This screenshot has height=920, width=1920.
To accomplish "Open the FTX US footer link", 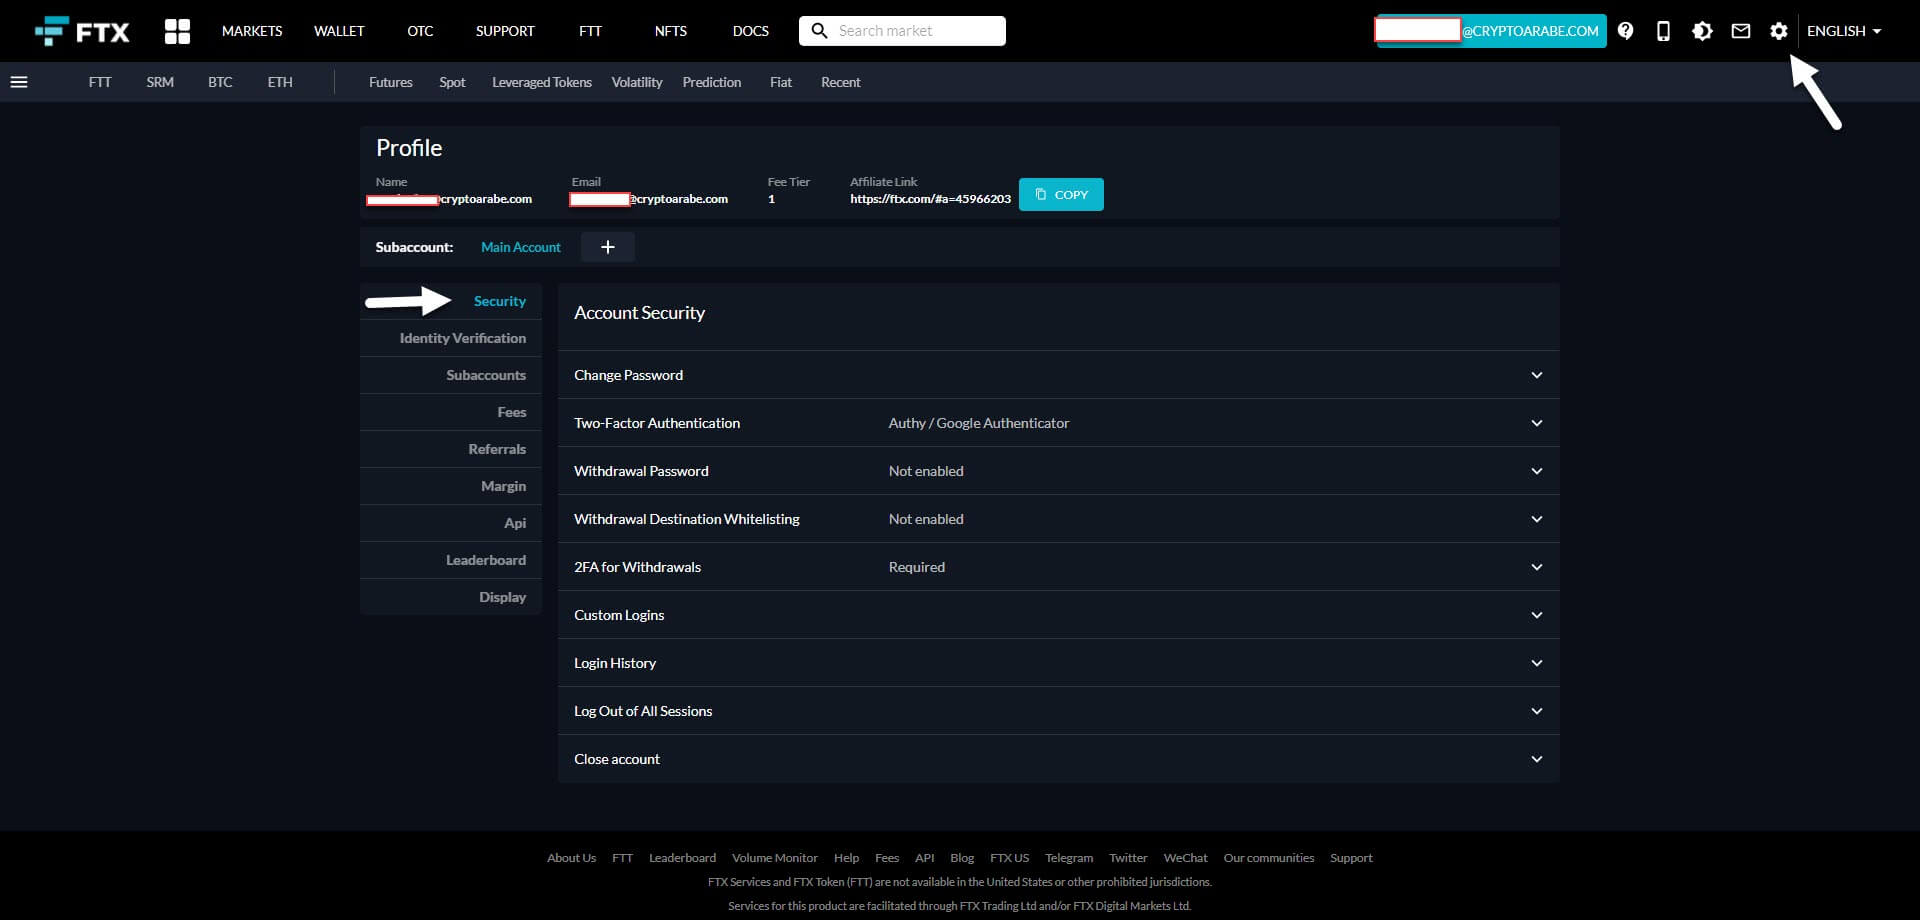I will click(x=1009, y=858).
